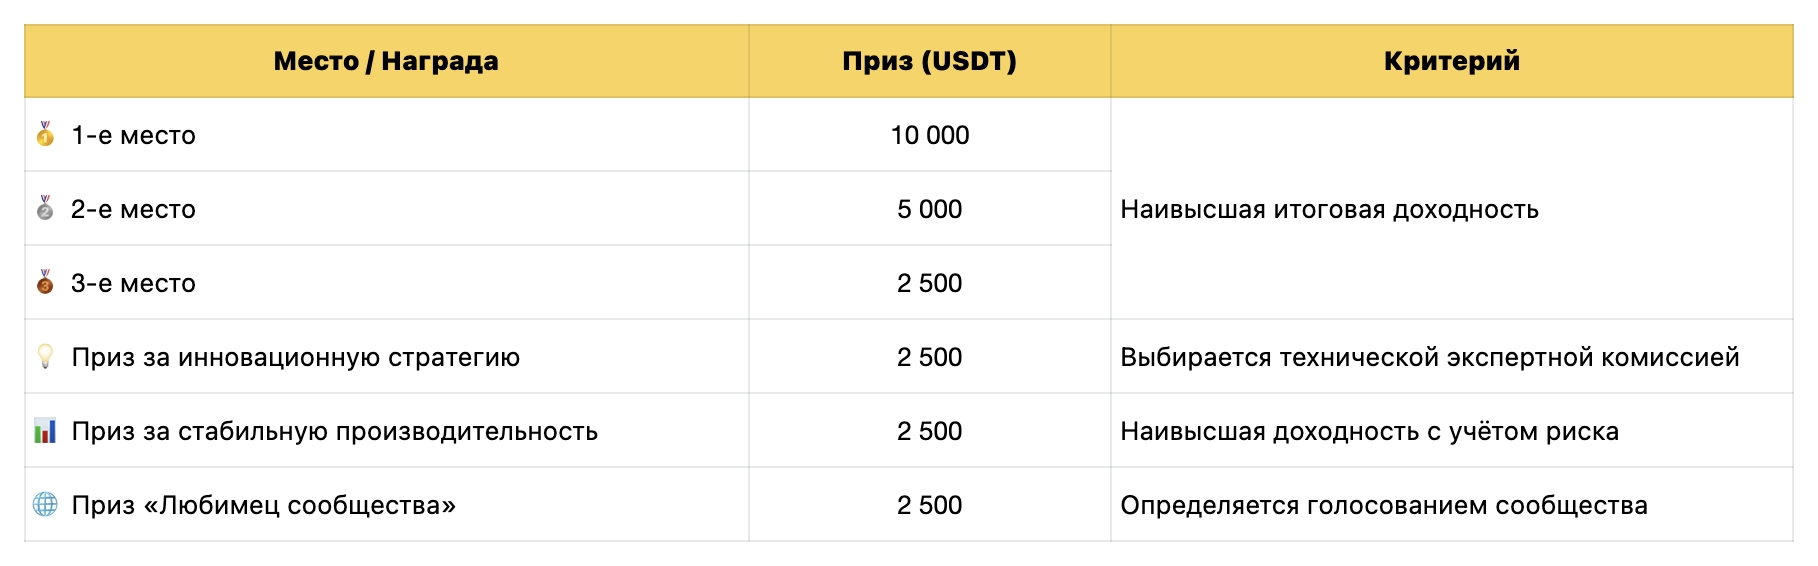Click «Наивысшая итоговая доходность» criterion cell

tap(1329, 209)
